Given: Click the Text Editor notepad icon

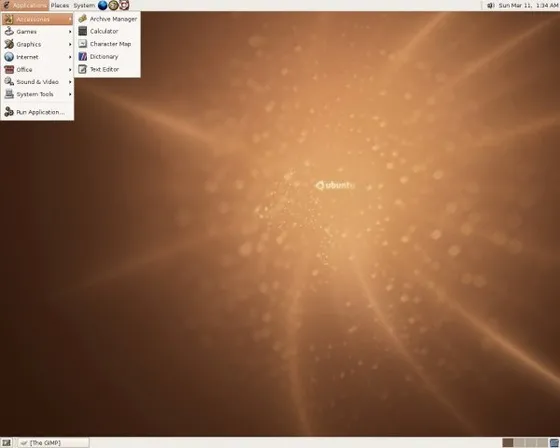Looking at the screenshot, I should click(83, 69).
